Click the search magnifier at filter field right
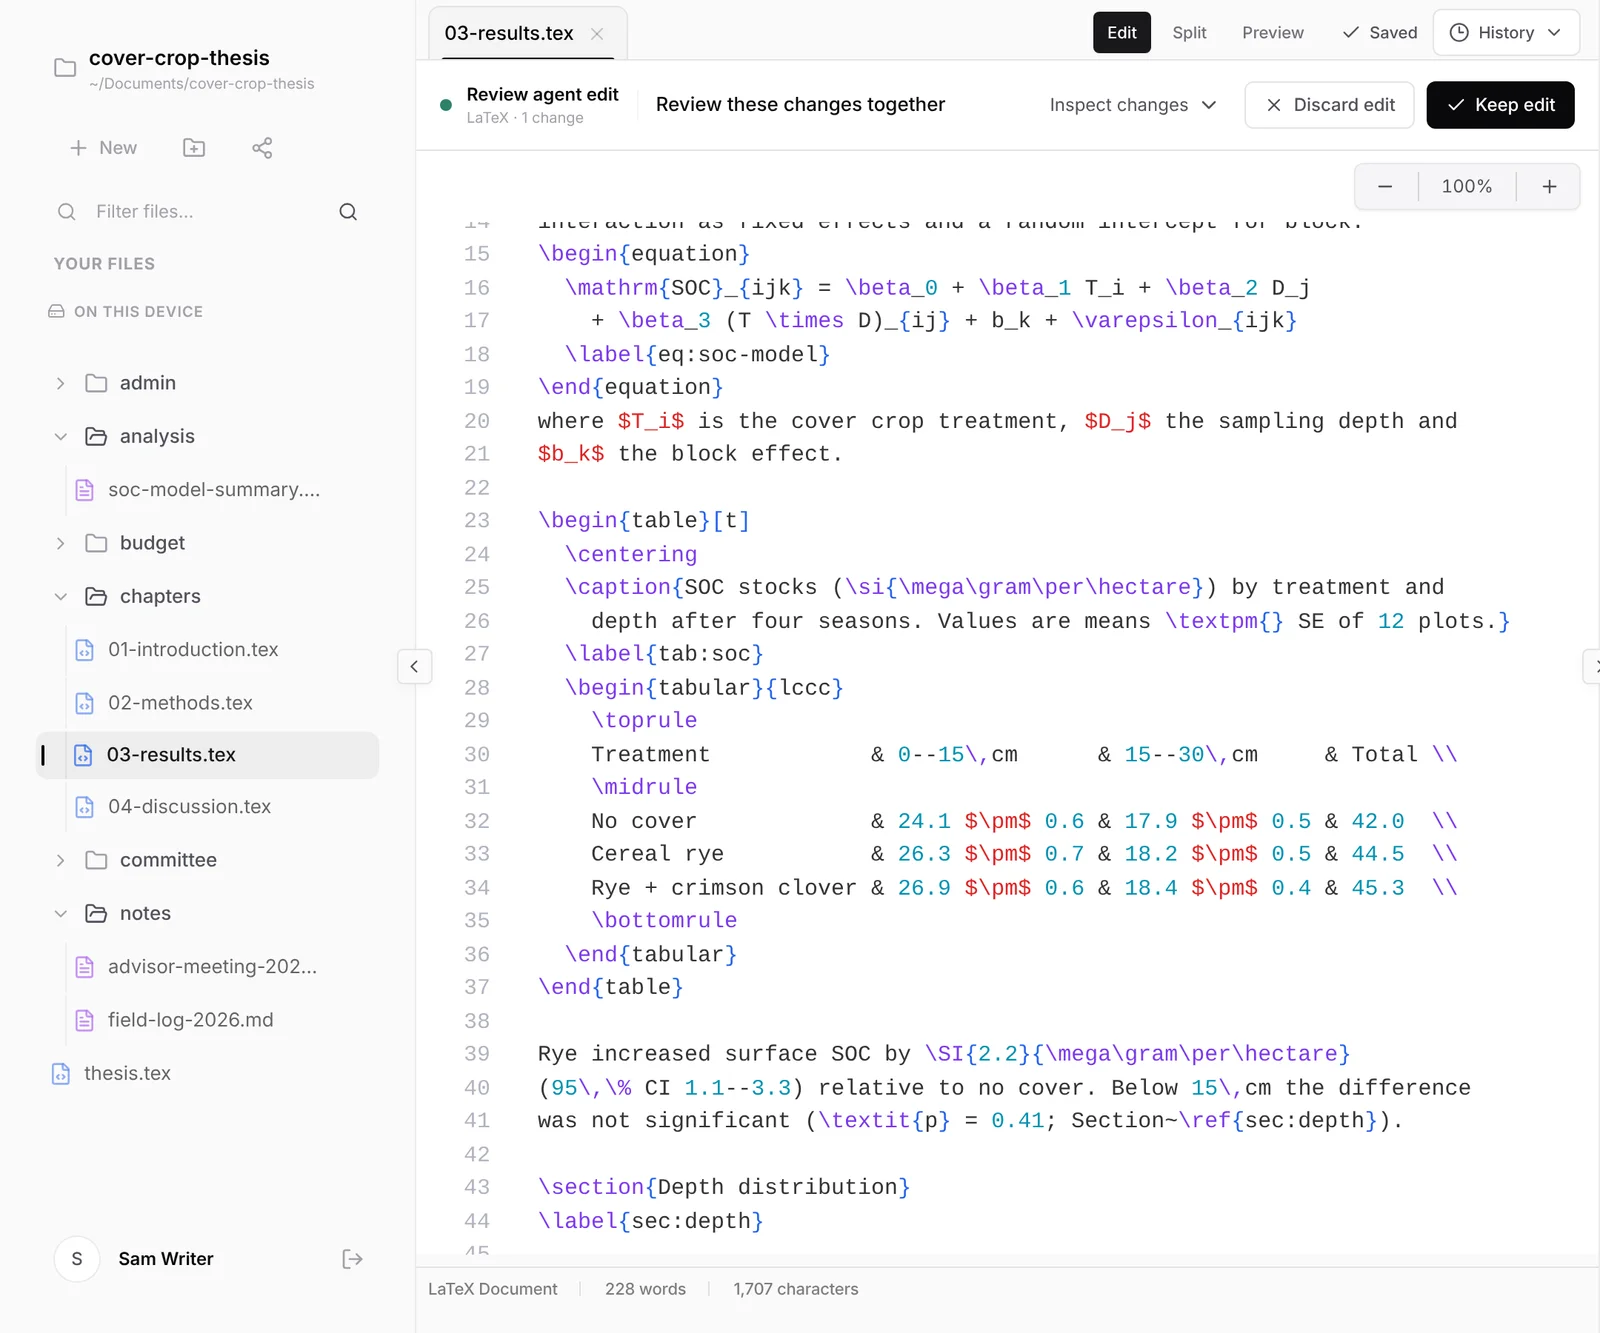The image size is (1600, 1333). [348, 212]
